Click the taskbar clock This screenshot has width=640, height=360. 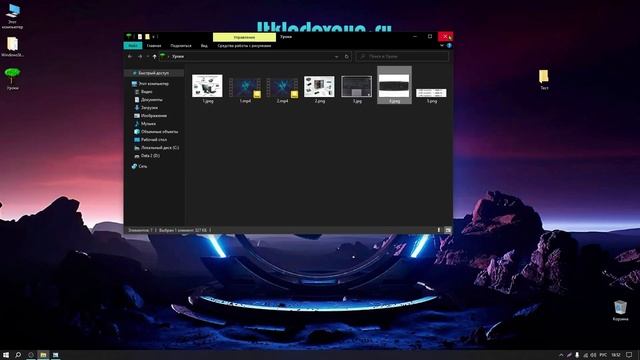pos(616,355)
